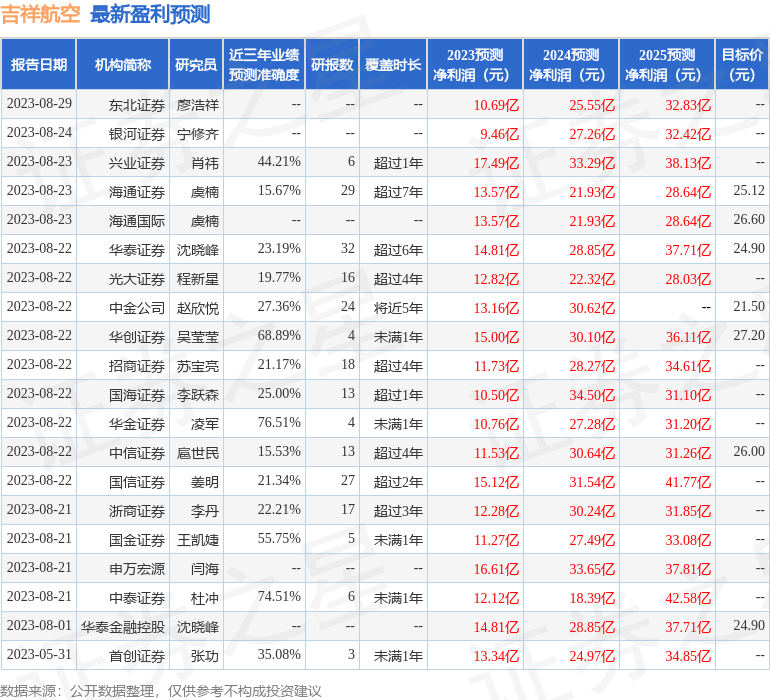Select the 研究员 column header
The image size is (770, 700).
pyautogui.click(x=196, y=64)
